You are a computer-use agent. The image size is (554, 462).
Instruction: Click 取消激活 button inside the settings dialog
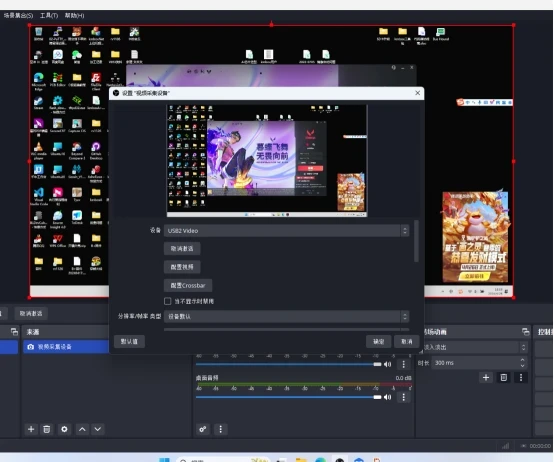pos(182,249)
